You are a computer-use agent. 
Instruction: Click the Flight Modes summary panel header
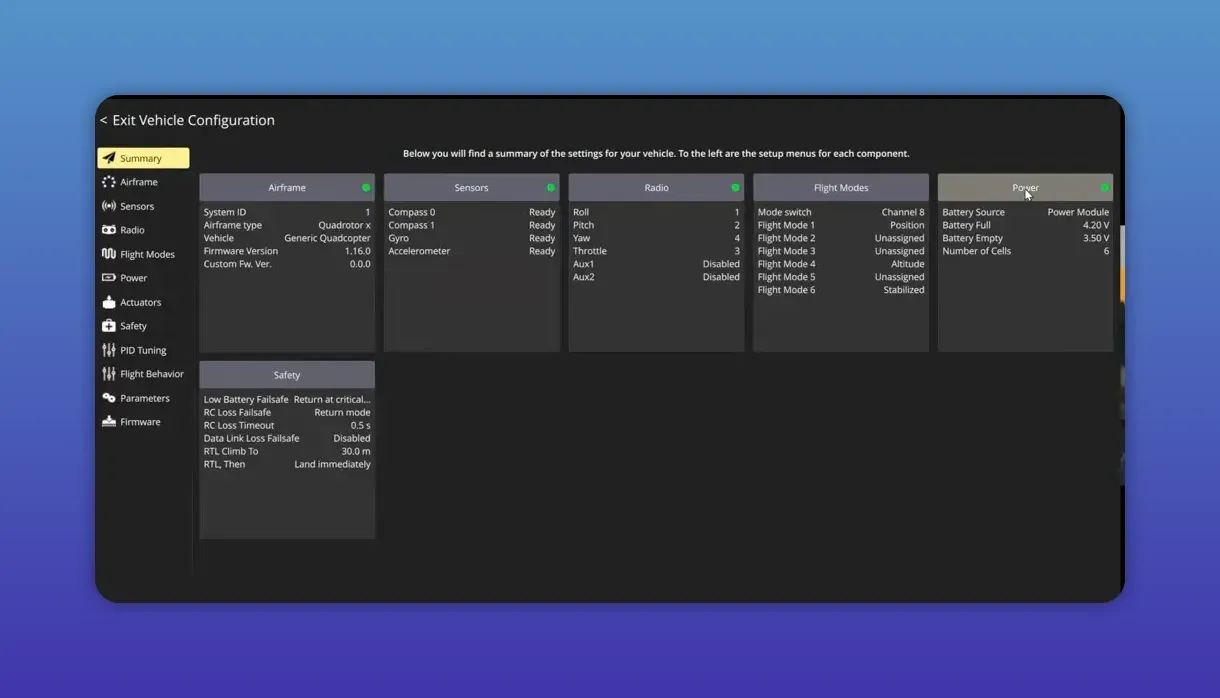(x=840, y=187)
